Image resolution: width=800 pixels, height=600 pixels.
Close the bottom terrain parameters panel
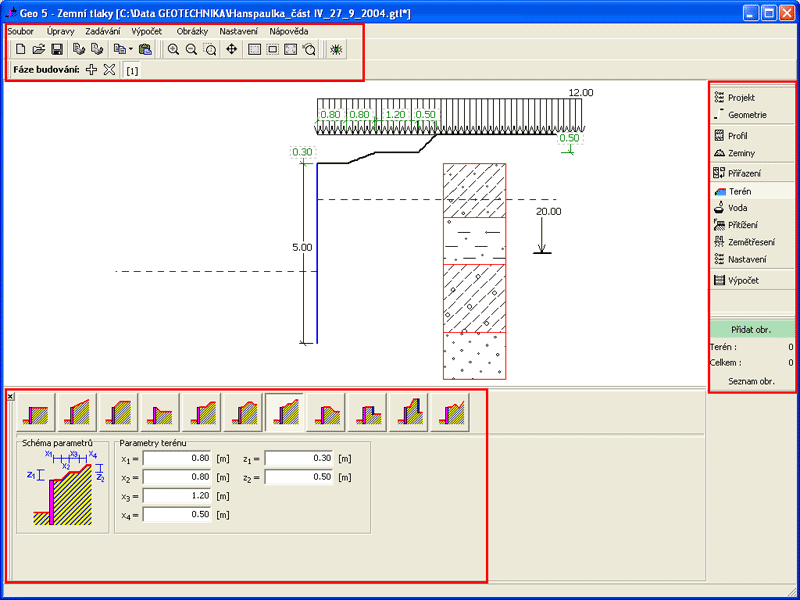click(x=10, y=396)
